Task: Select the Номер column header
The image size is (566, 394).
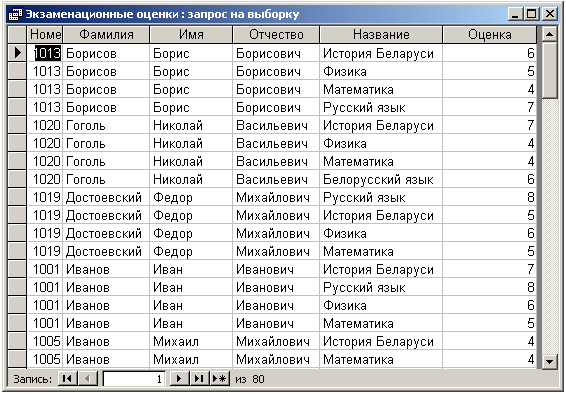Action: [45, 35]
